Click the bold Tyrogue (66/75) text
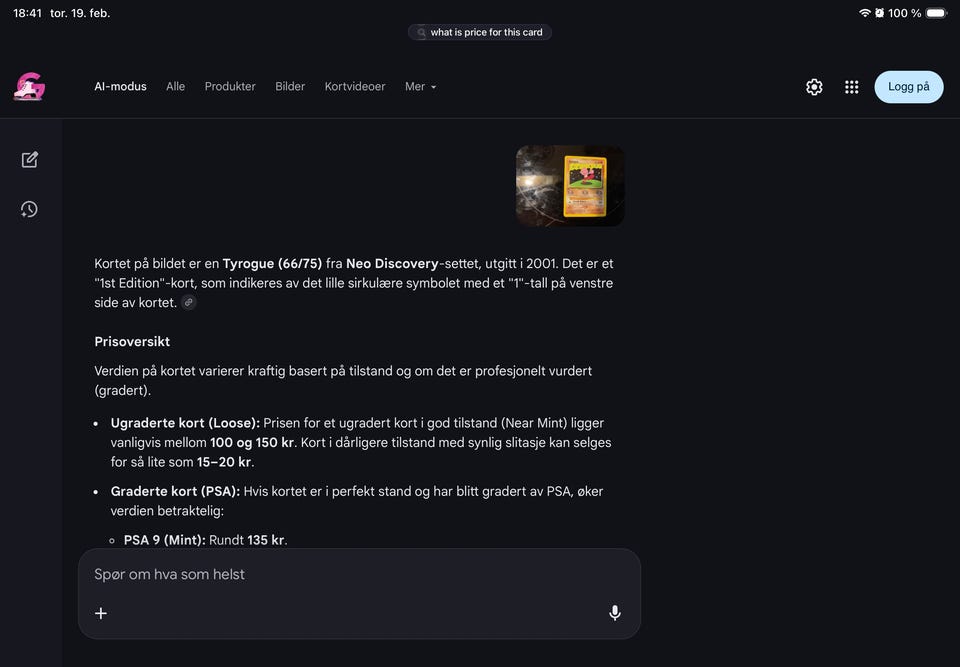Viewport: 960px width, 667px height. tap(272, 264)
